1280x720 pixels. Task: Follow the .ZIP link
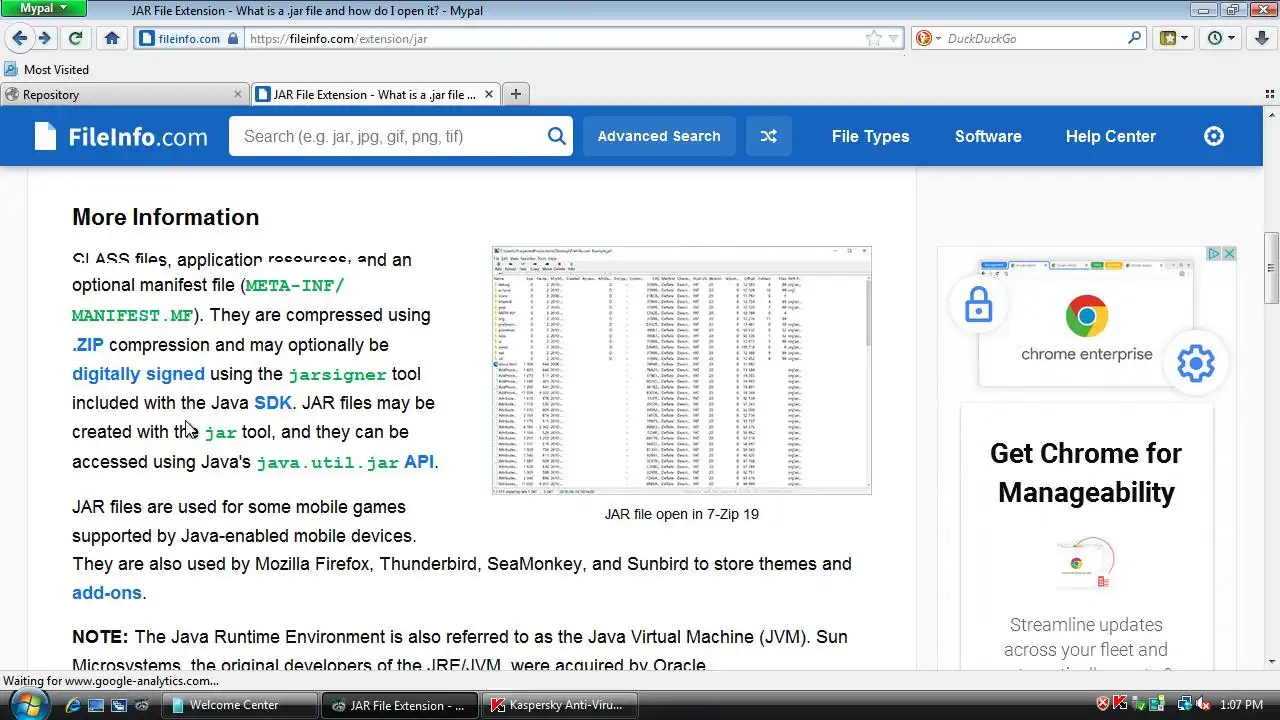click(88, 345)
